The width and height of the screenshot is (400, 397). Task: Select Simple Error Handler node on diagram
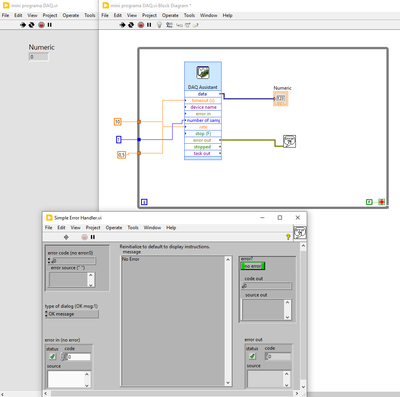(x=289, y=141)
